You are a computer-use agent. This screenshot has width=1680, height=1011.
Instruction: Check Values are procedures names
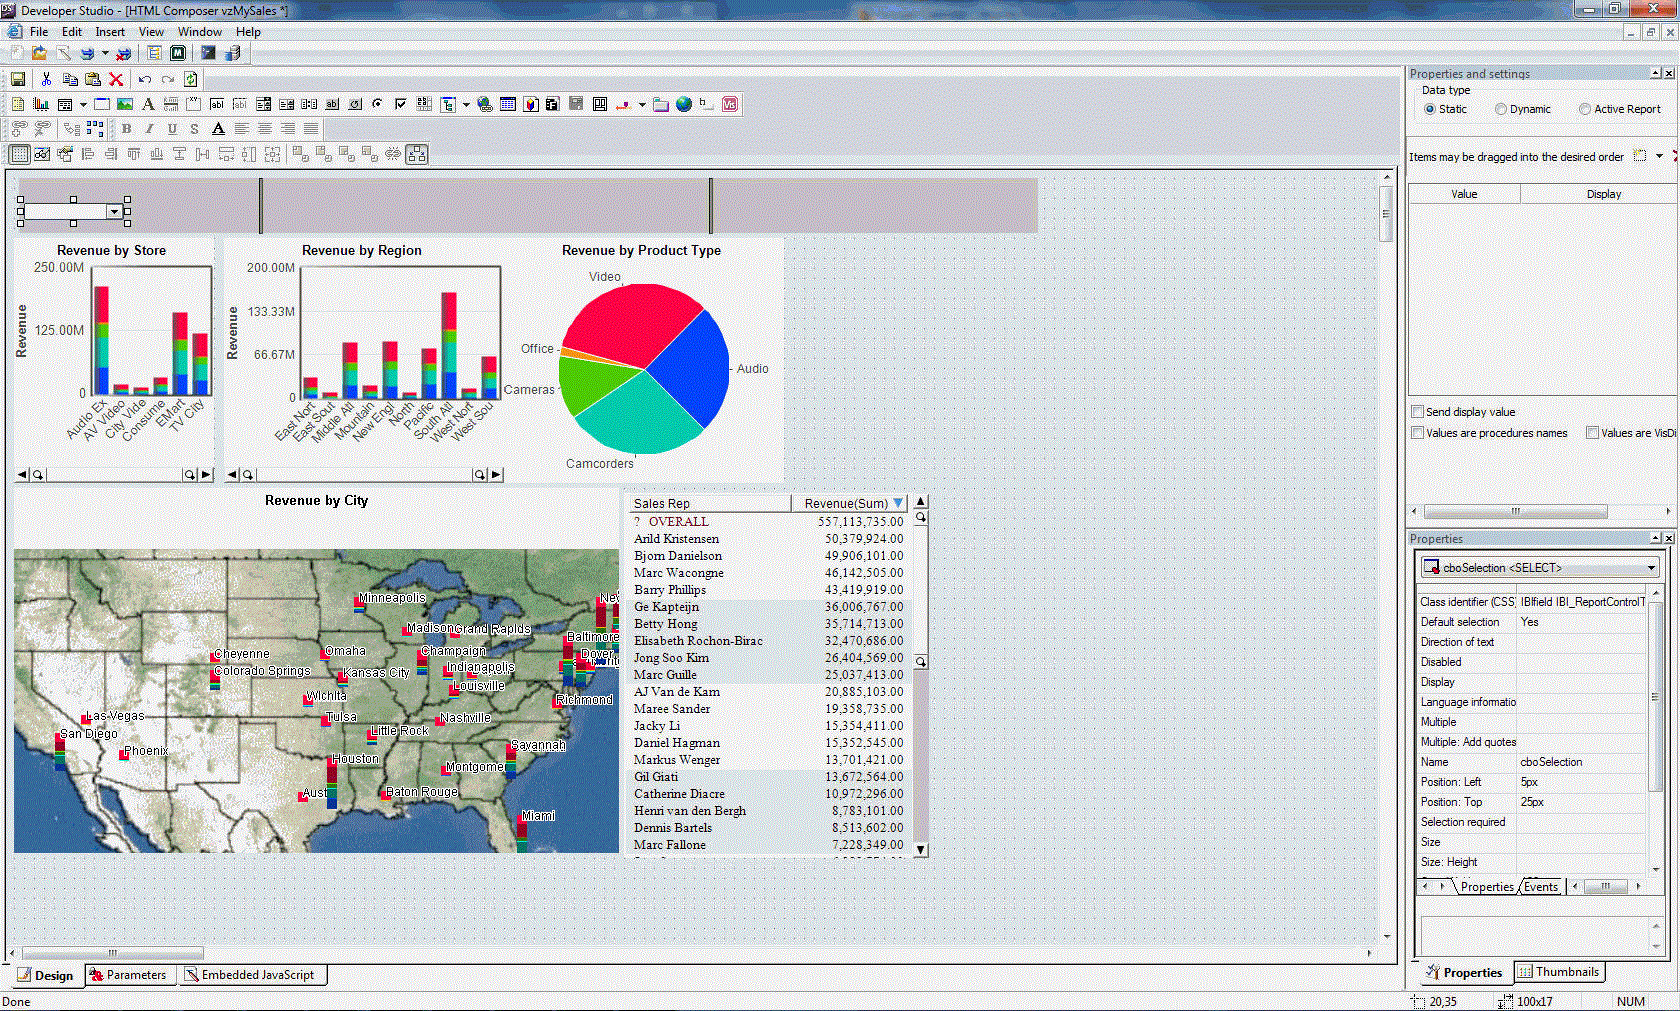coord(1418,433)
